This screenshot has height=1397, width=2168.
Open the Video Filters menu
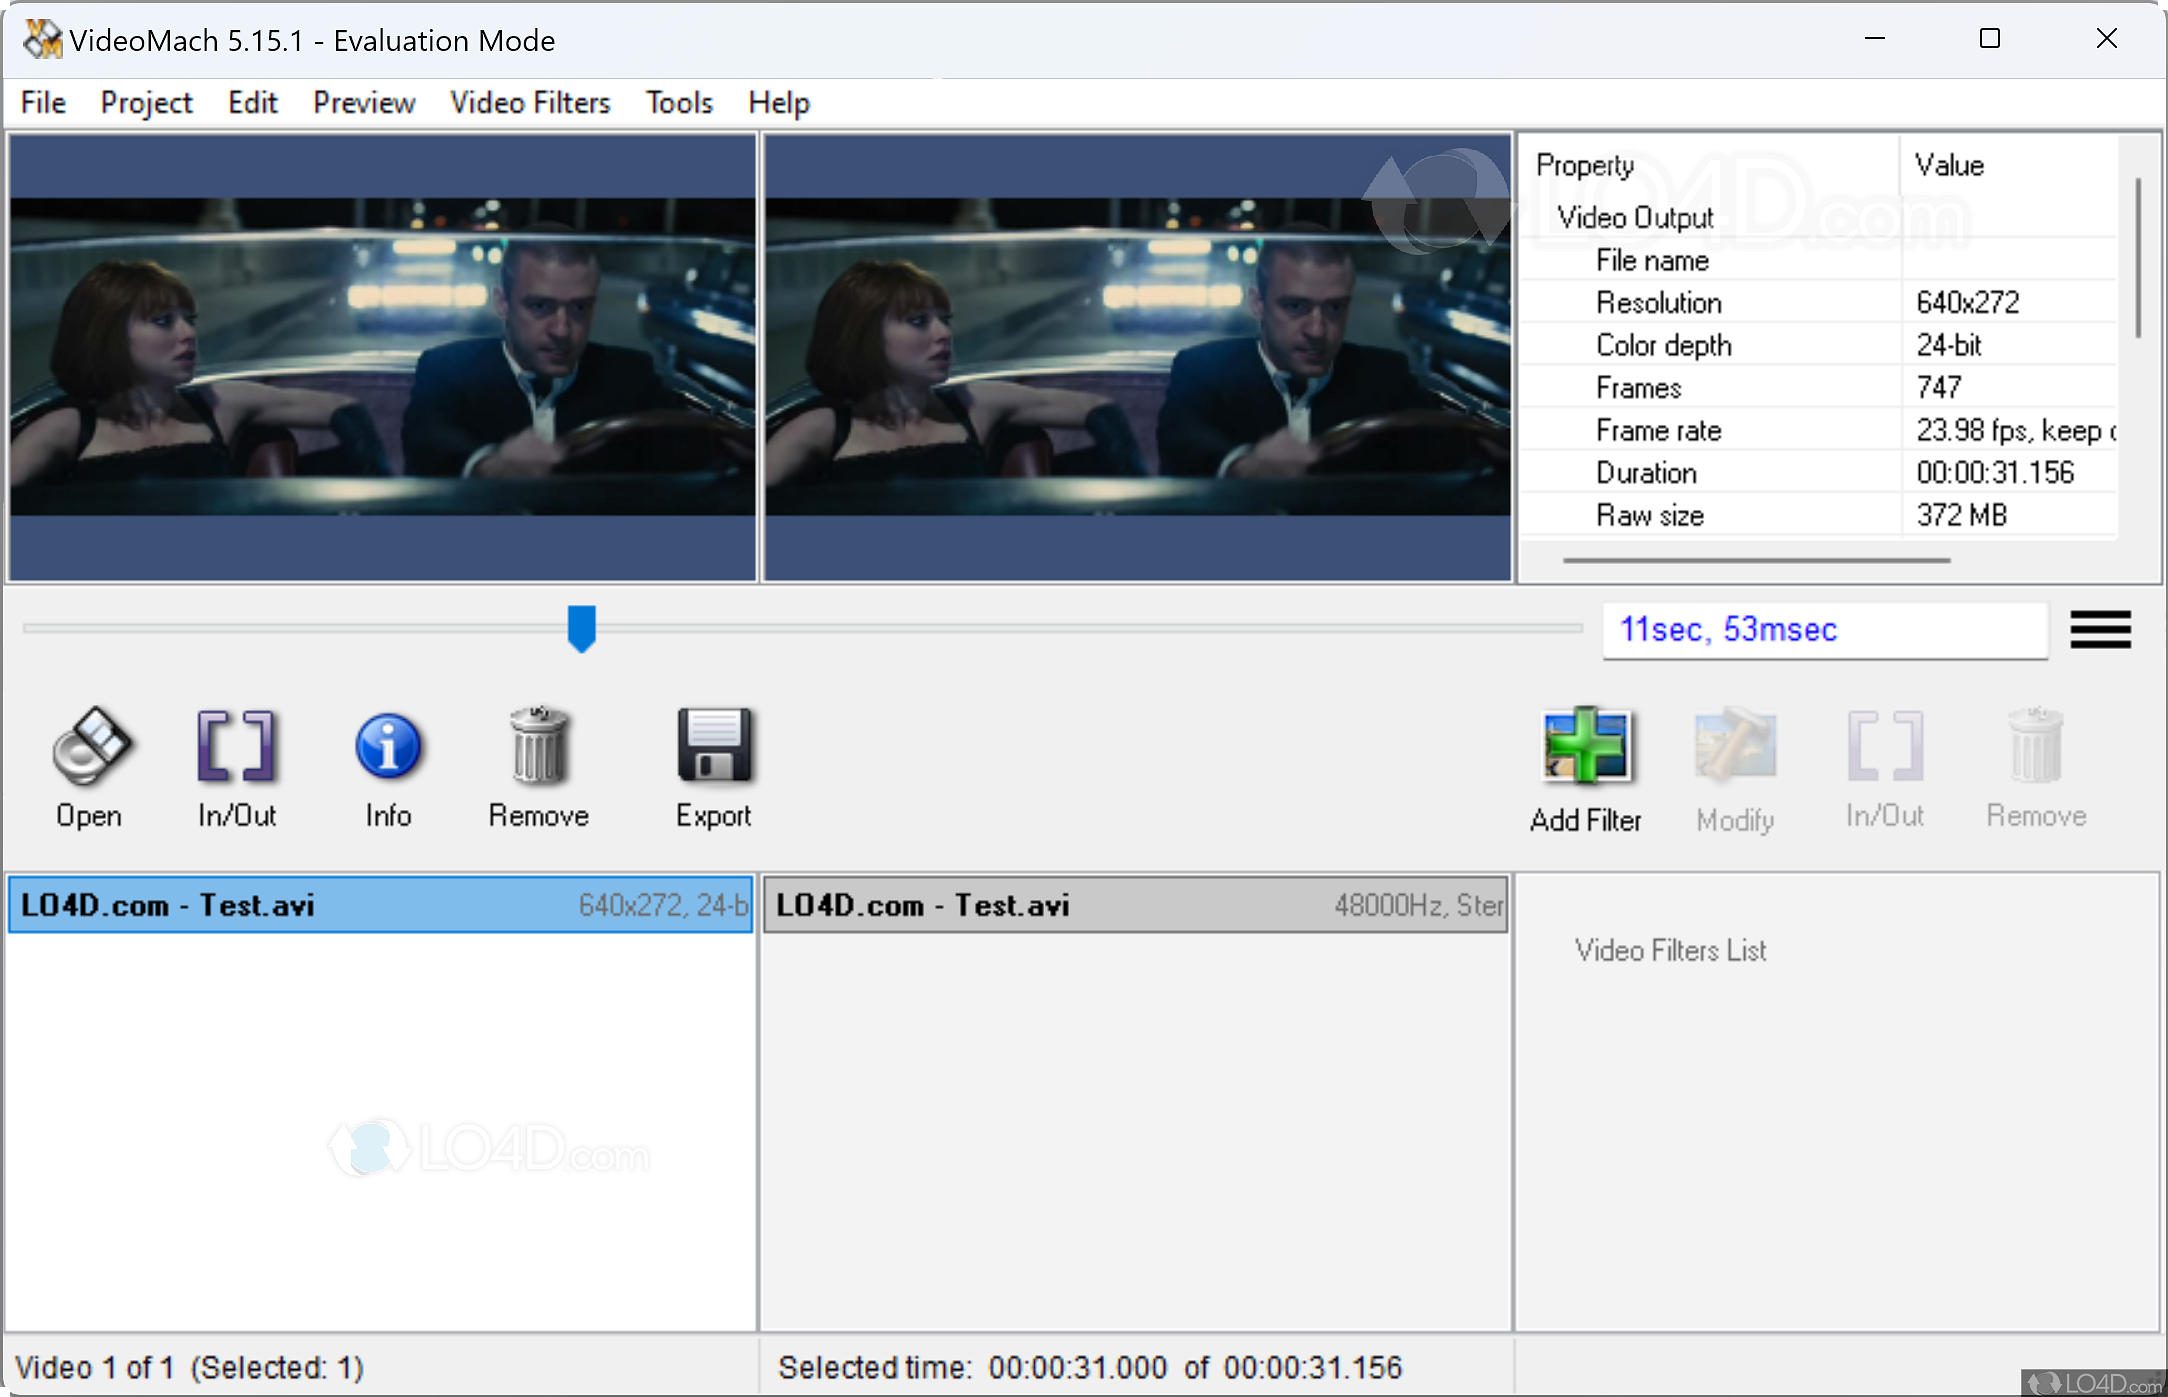[530, 102]
